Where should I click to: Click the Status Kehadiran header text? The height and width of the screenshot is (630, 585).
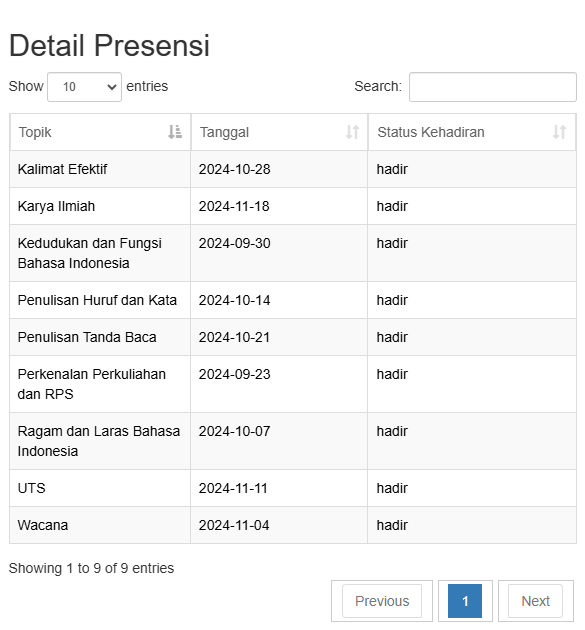click(431, 132)
